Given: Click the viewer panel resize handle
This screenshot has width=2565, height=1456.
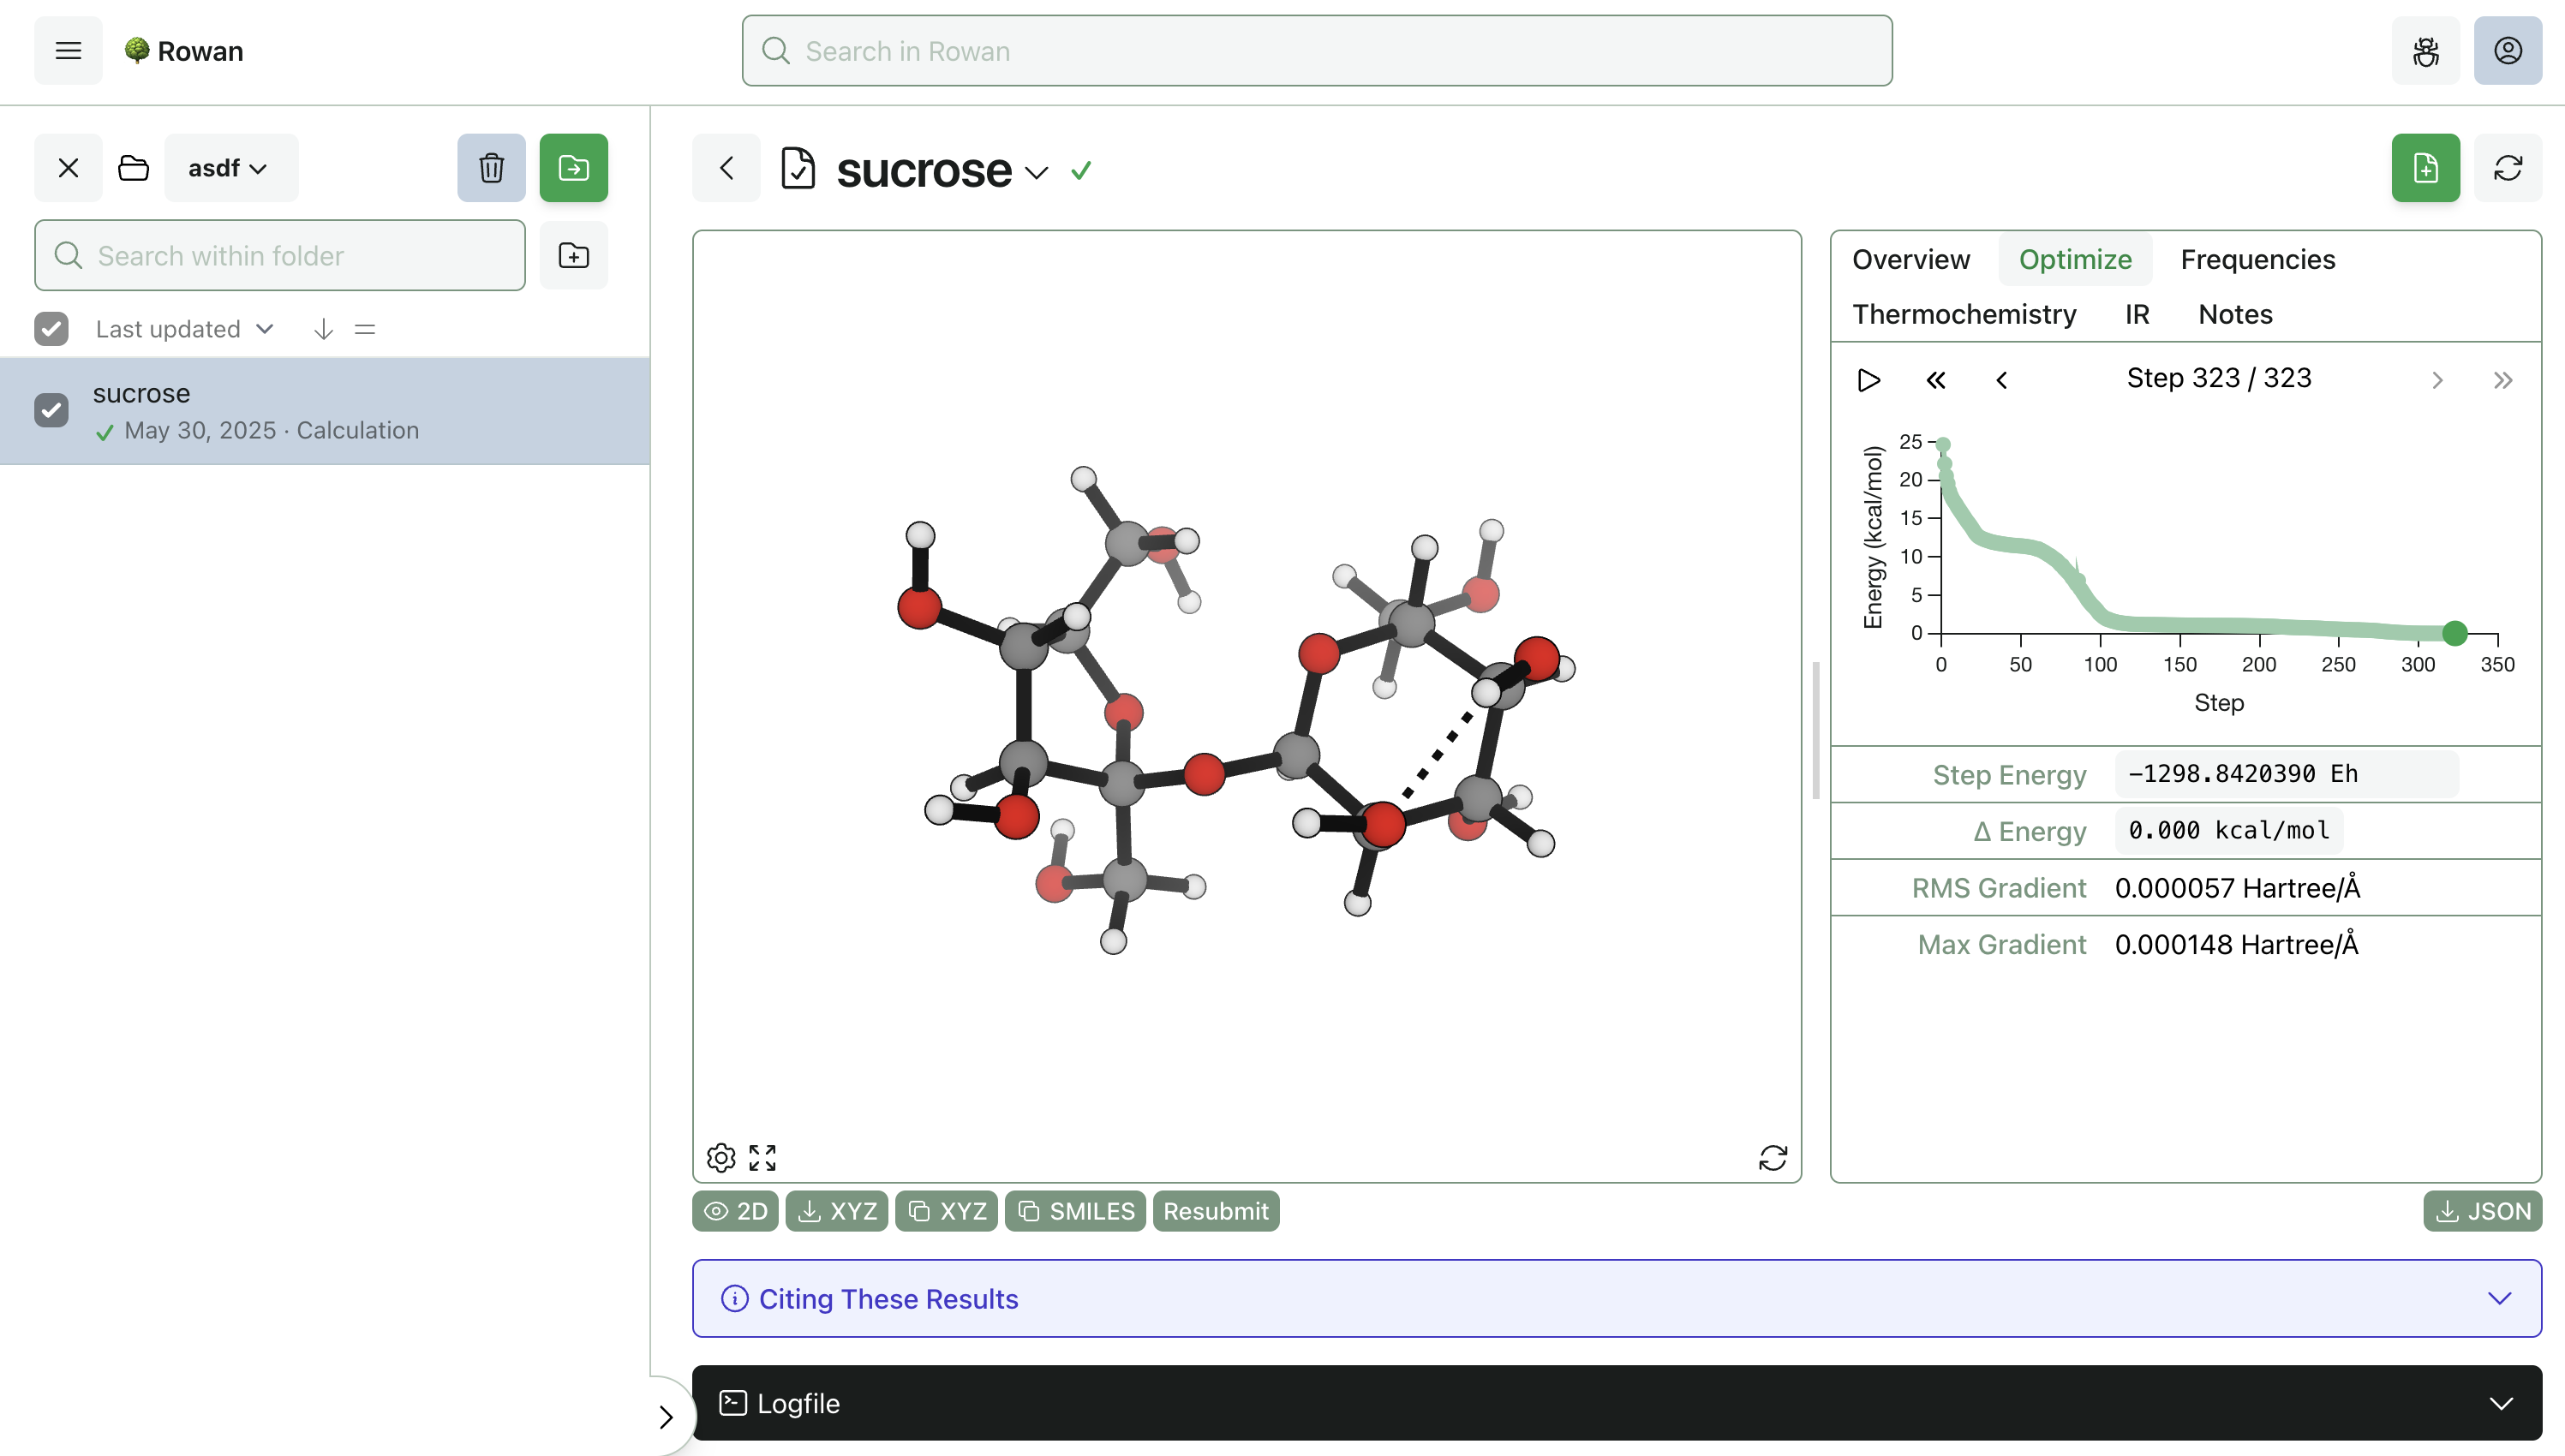Looking at the screenshot, I should coord(1816,731).
